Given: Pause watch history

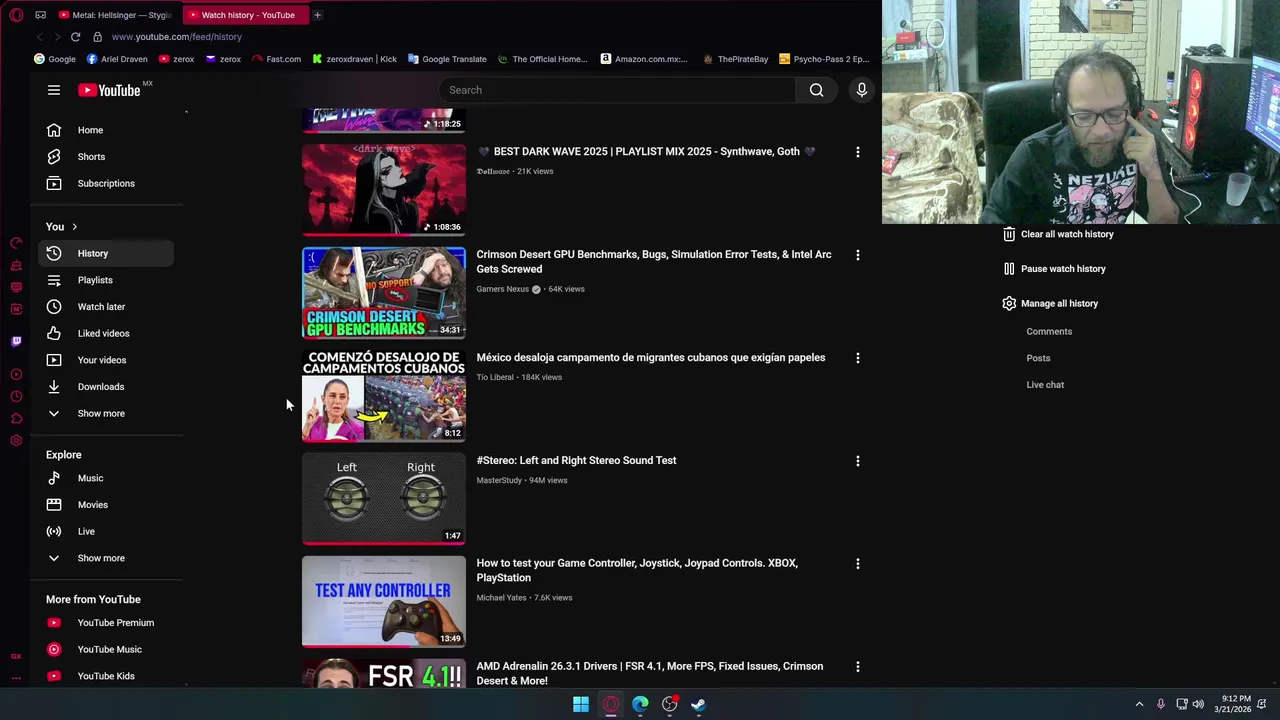Looking at the screenshot, I should pos(1055,269).
